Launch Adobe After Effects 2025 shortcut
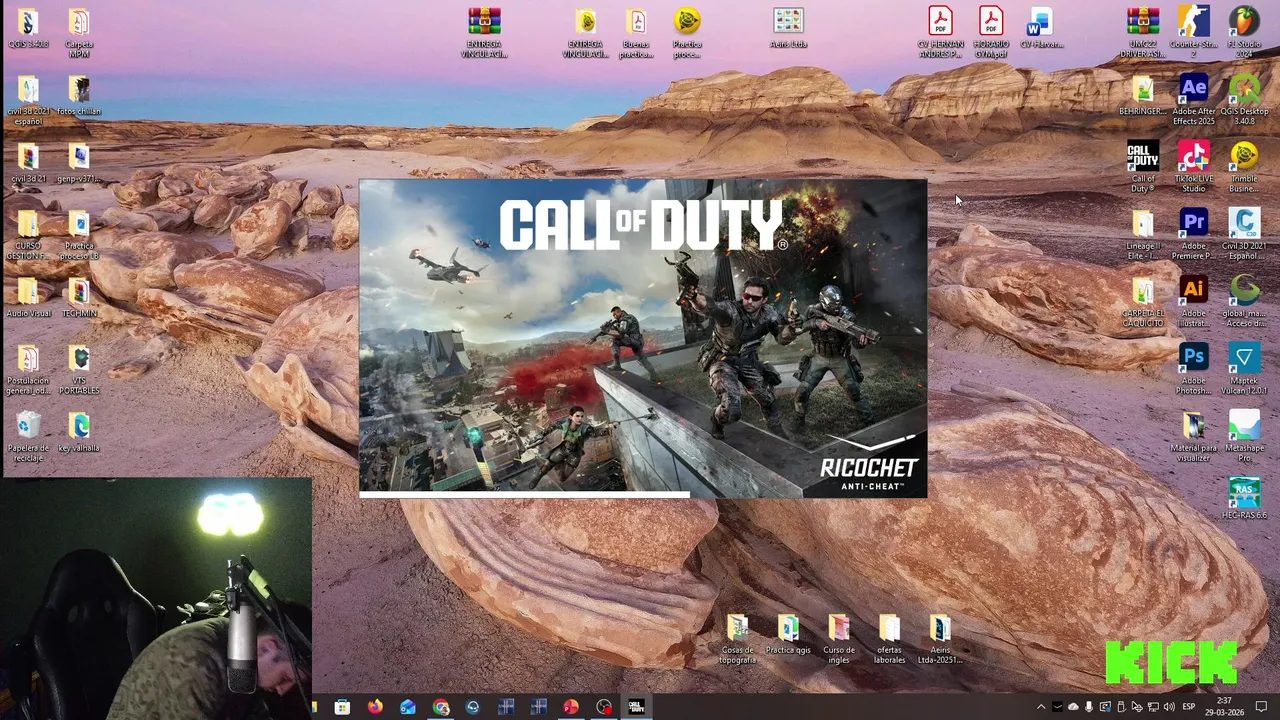This screenshot has width=1280, height=720. (x=1194, y=100)
